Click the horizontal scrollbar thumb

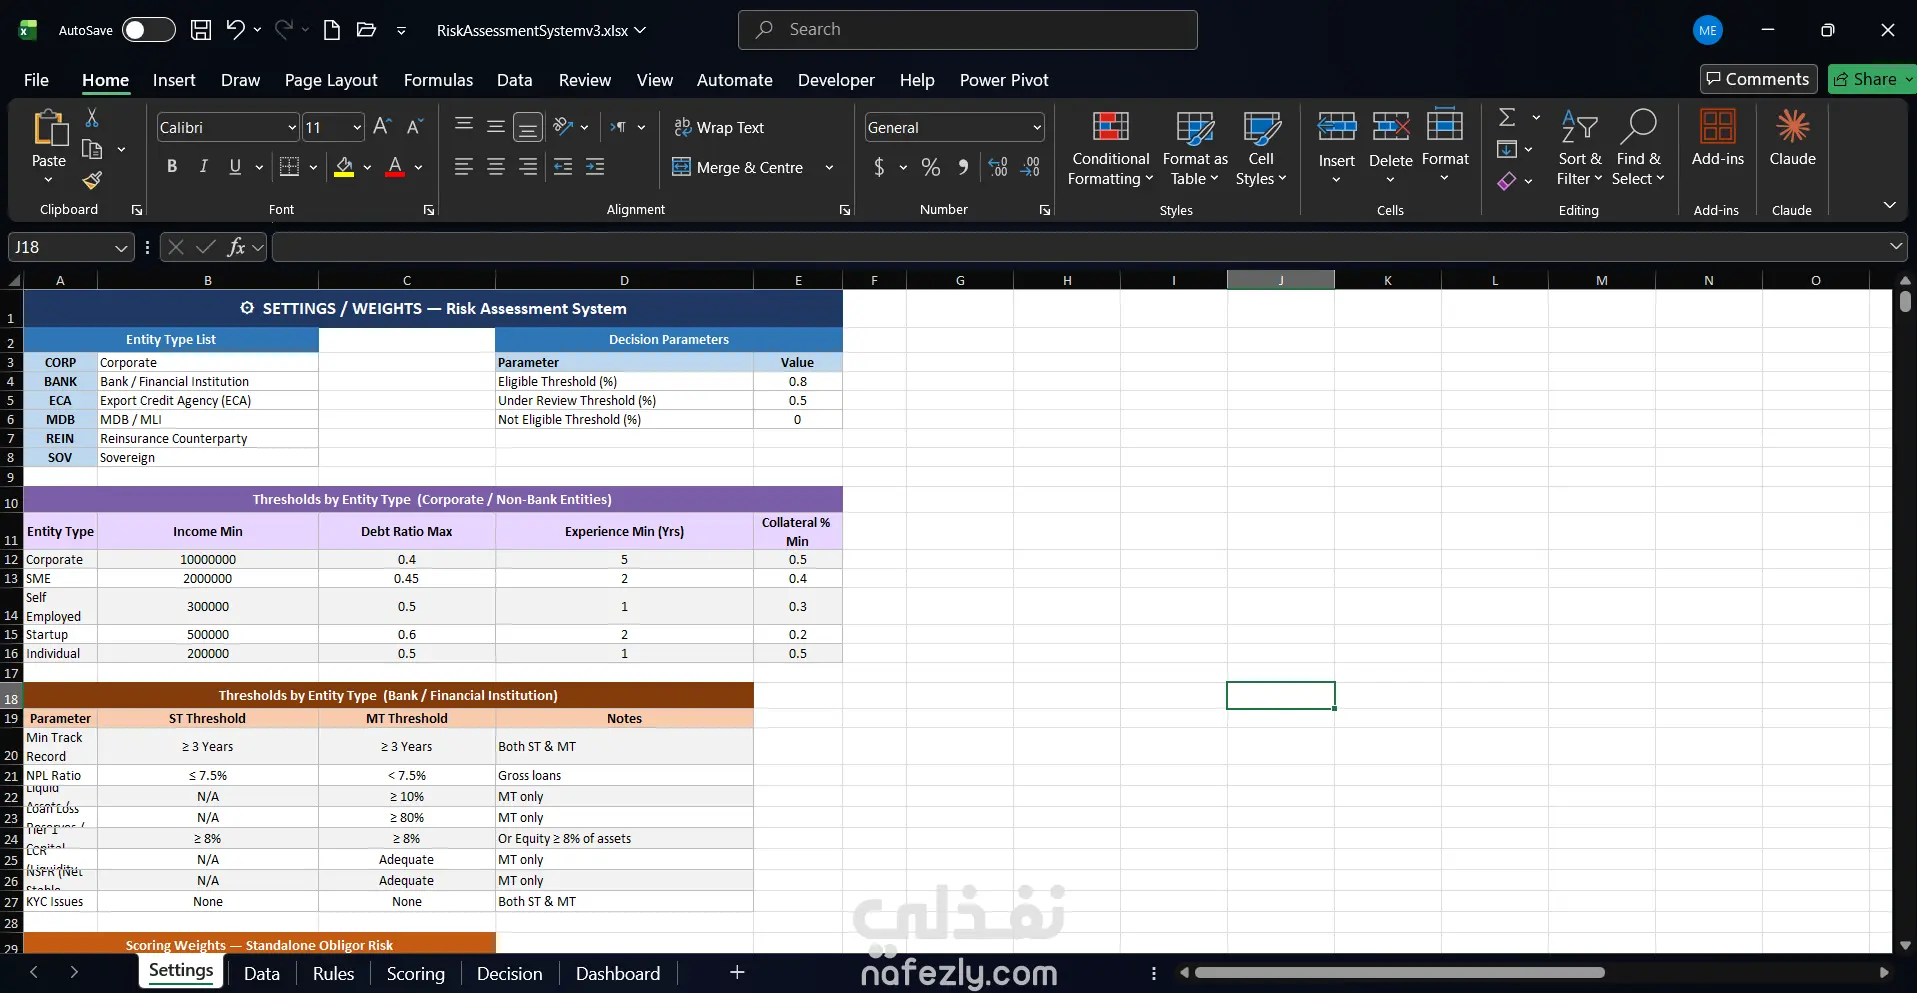[1400, 972]
